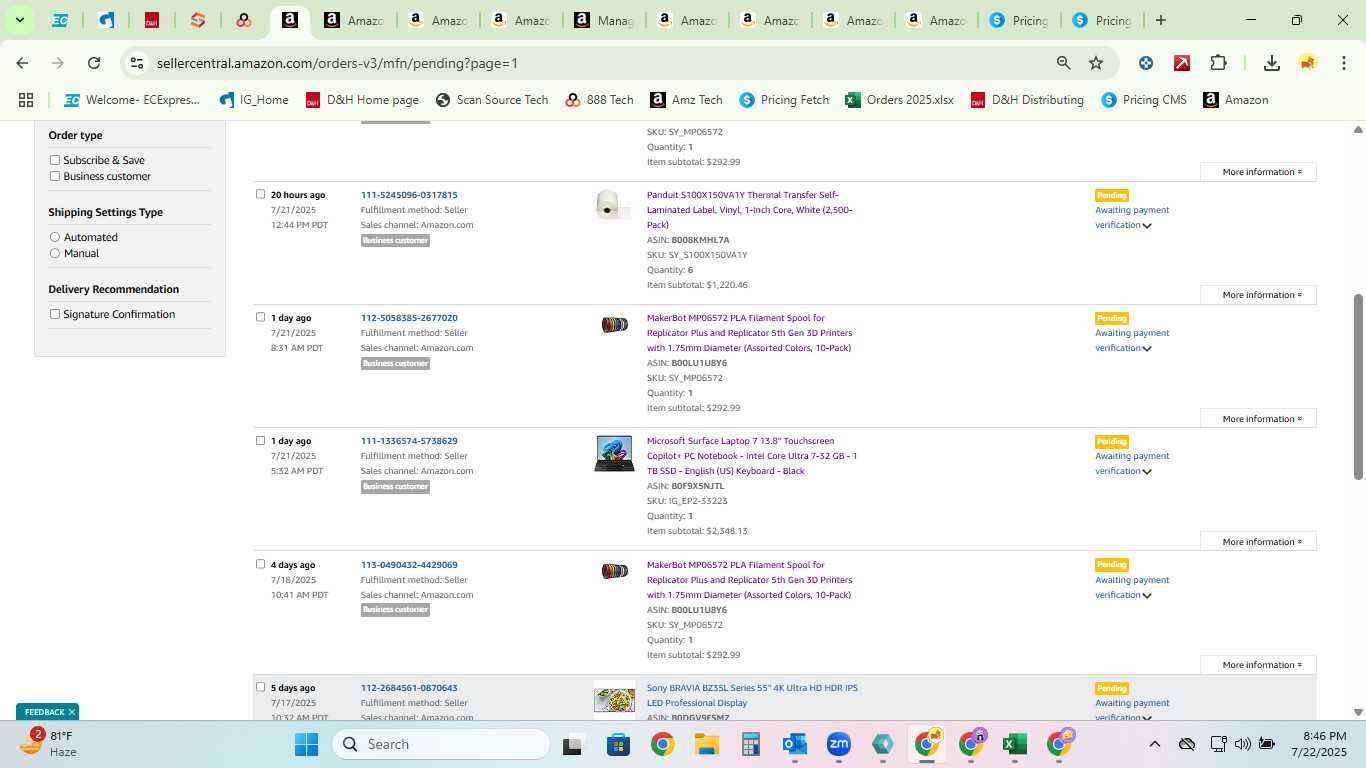Expand pending status for order 113-0490432-4429069
The image size is (1366, 768).
1147,596
